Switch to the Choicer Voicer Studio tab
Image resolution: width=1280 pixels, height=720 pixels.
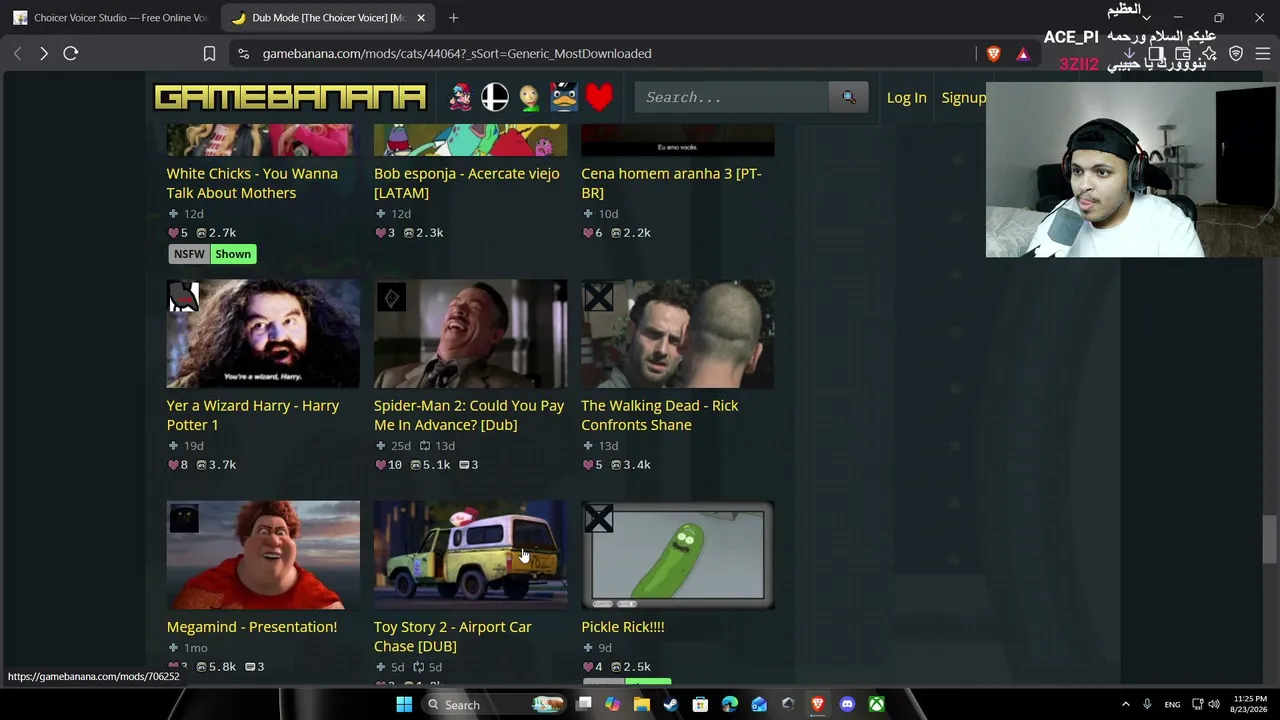pyautogui.click(x=110, y=17)
